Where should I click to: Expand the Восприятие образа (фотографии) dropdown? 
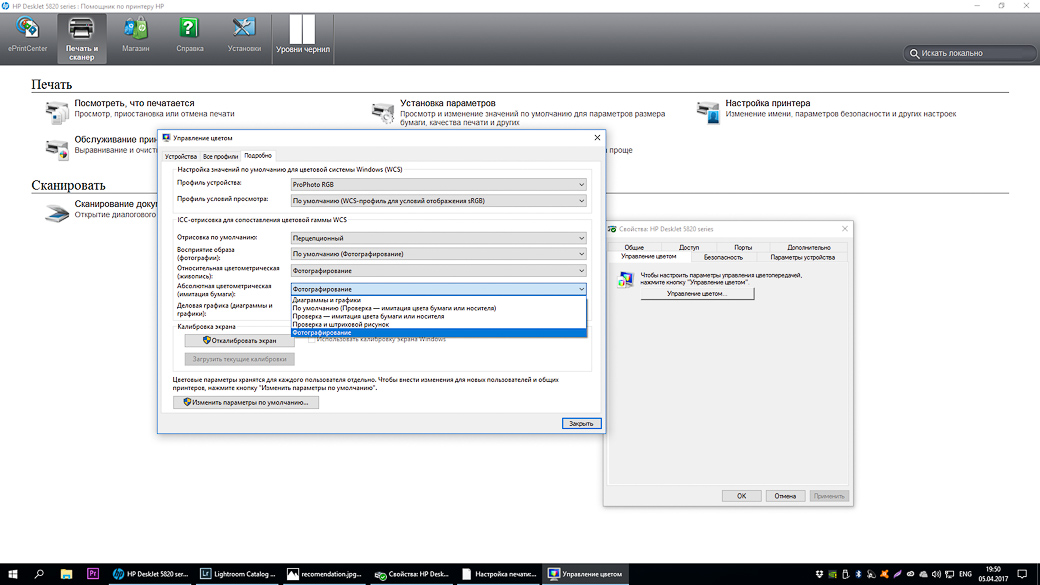click(x=438, y=253)
